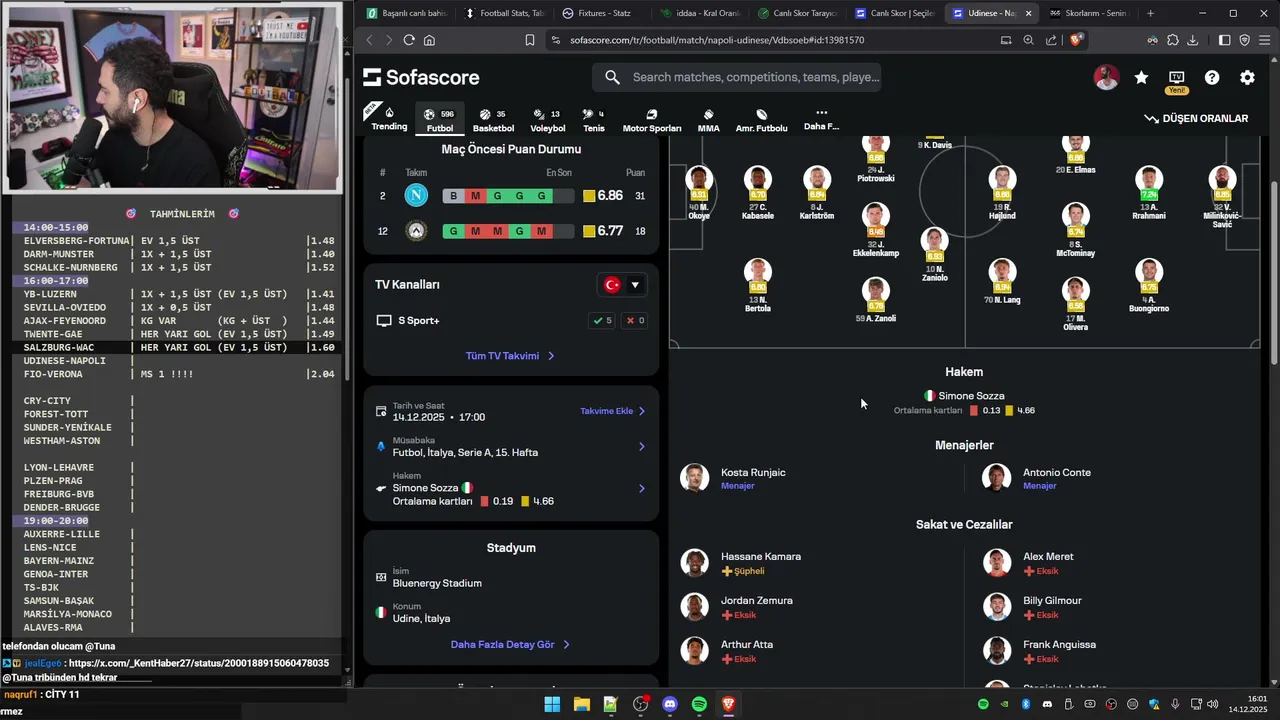Viewport: 1280px width, 720px height.
Task: Open injured player Frank Anguissa
Action: (x=1059, y=644)
